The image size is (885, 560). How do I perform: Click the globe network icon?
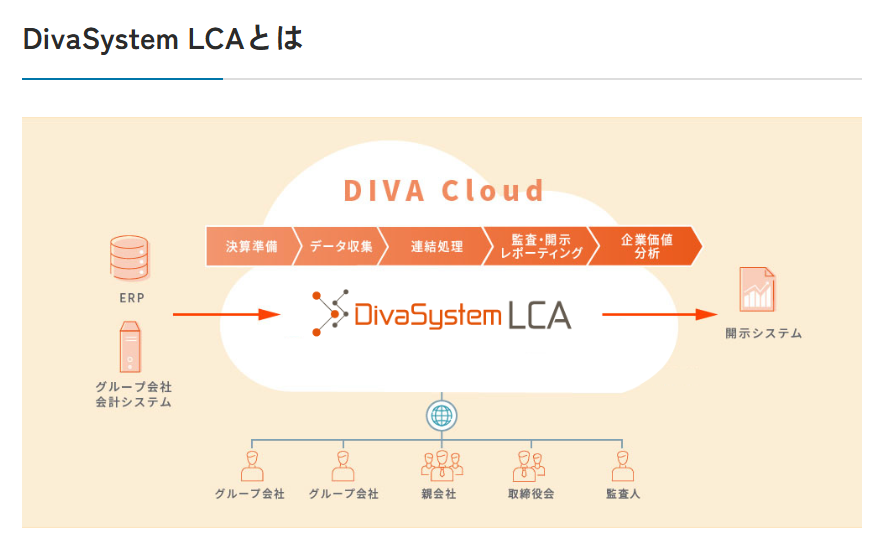[x=440, y=414]
